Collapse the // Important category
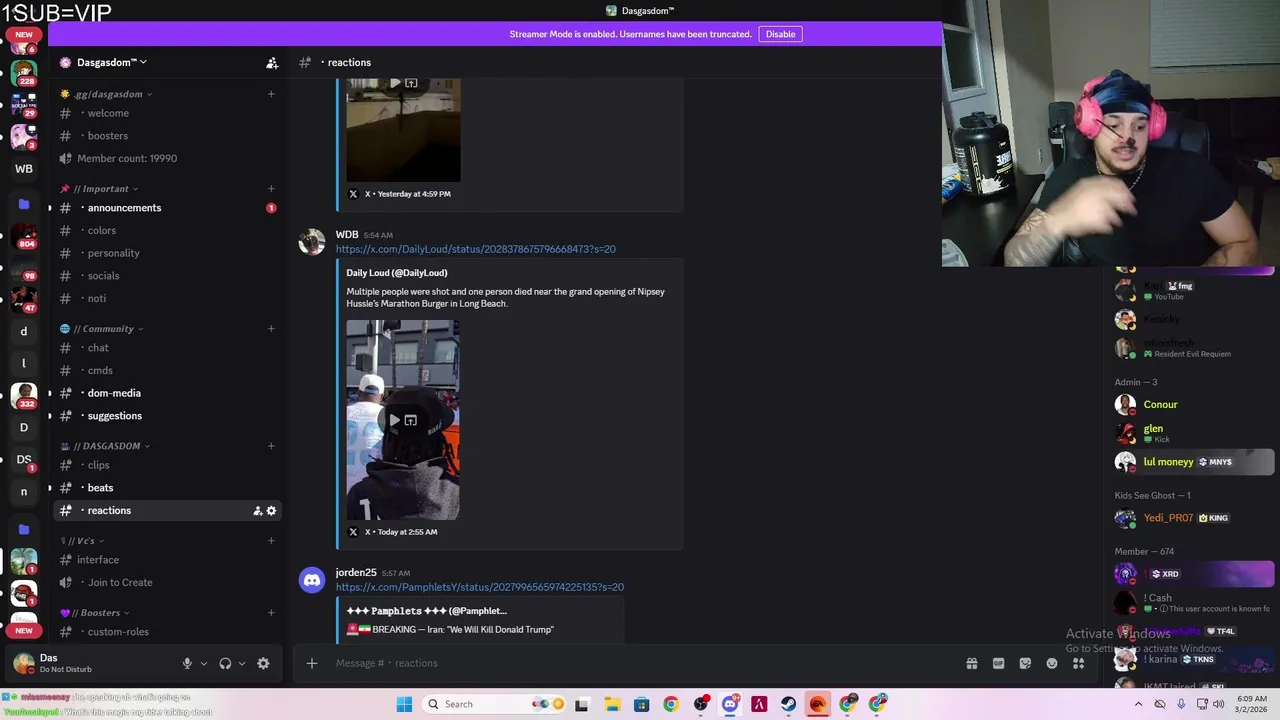The image size is (1280, 720). [x=98, y=189]
